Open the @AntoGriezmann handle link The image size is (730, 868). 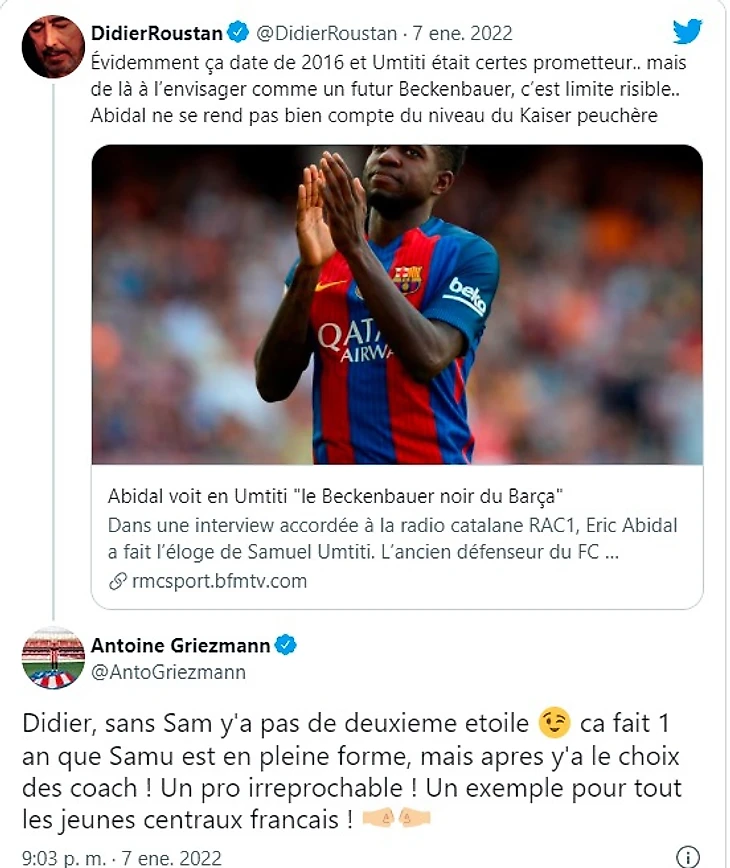168,673
